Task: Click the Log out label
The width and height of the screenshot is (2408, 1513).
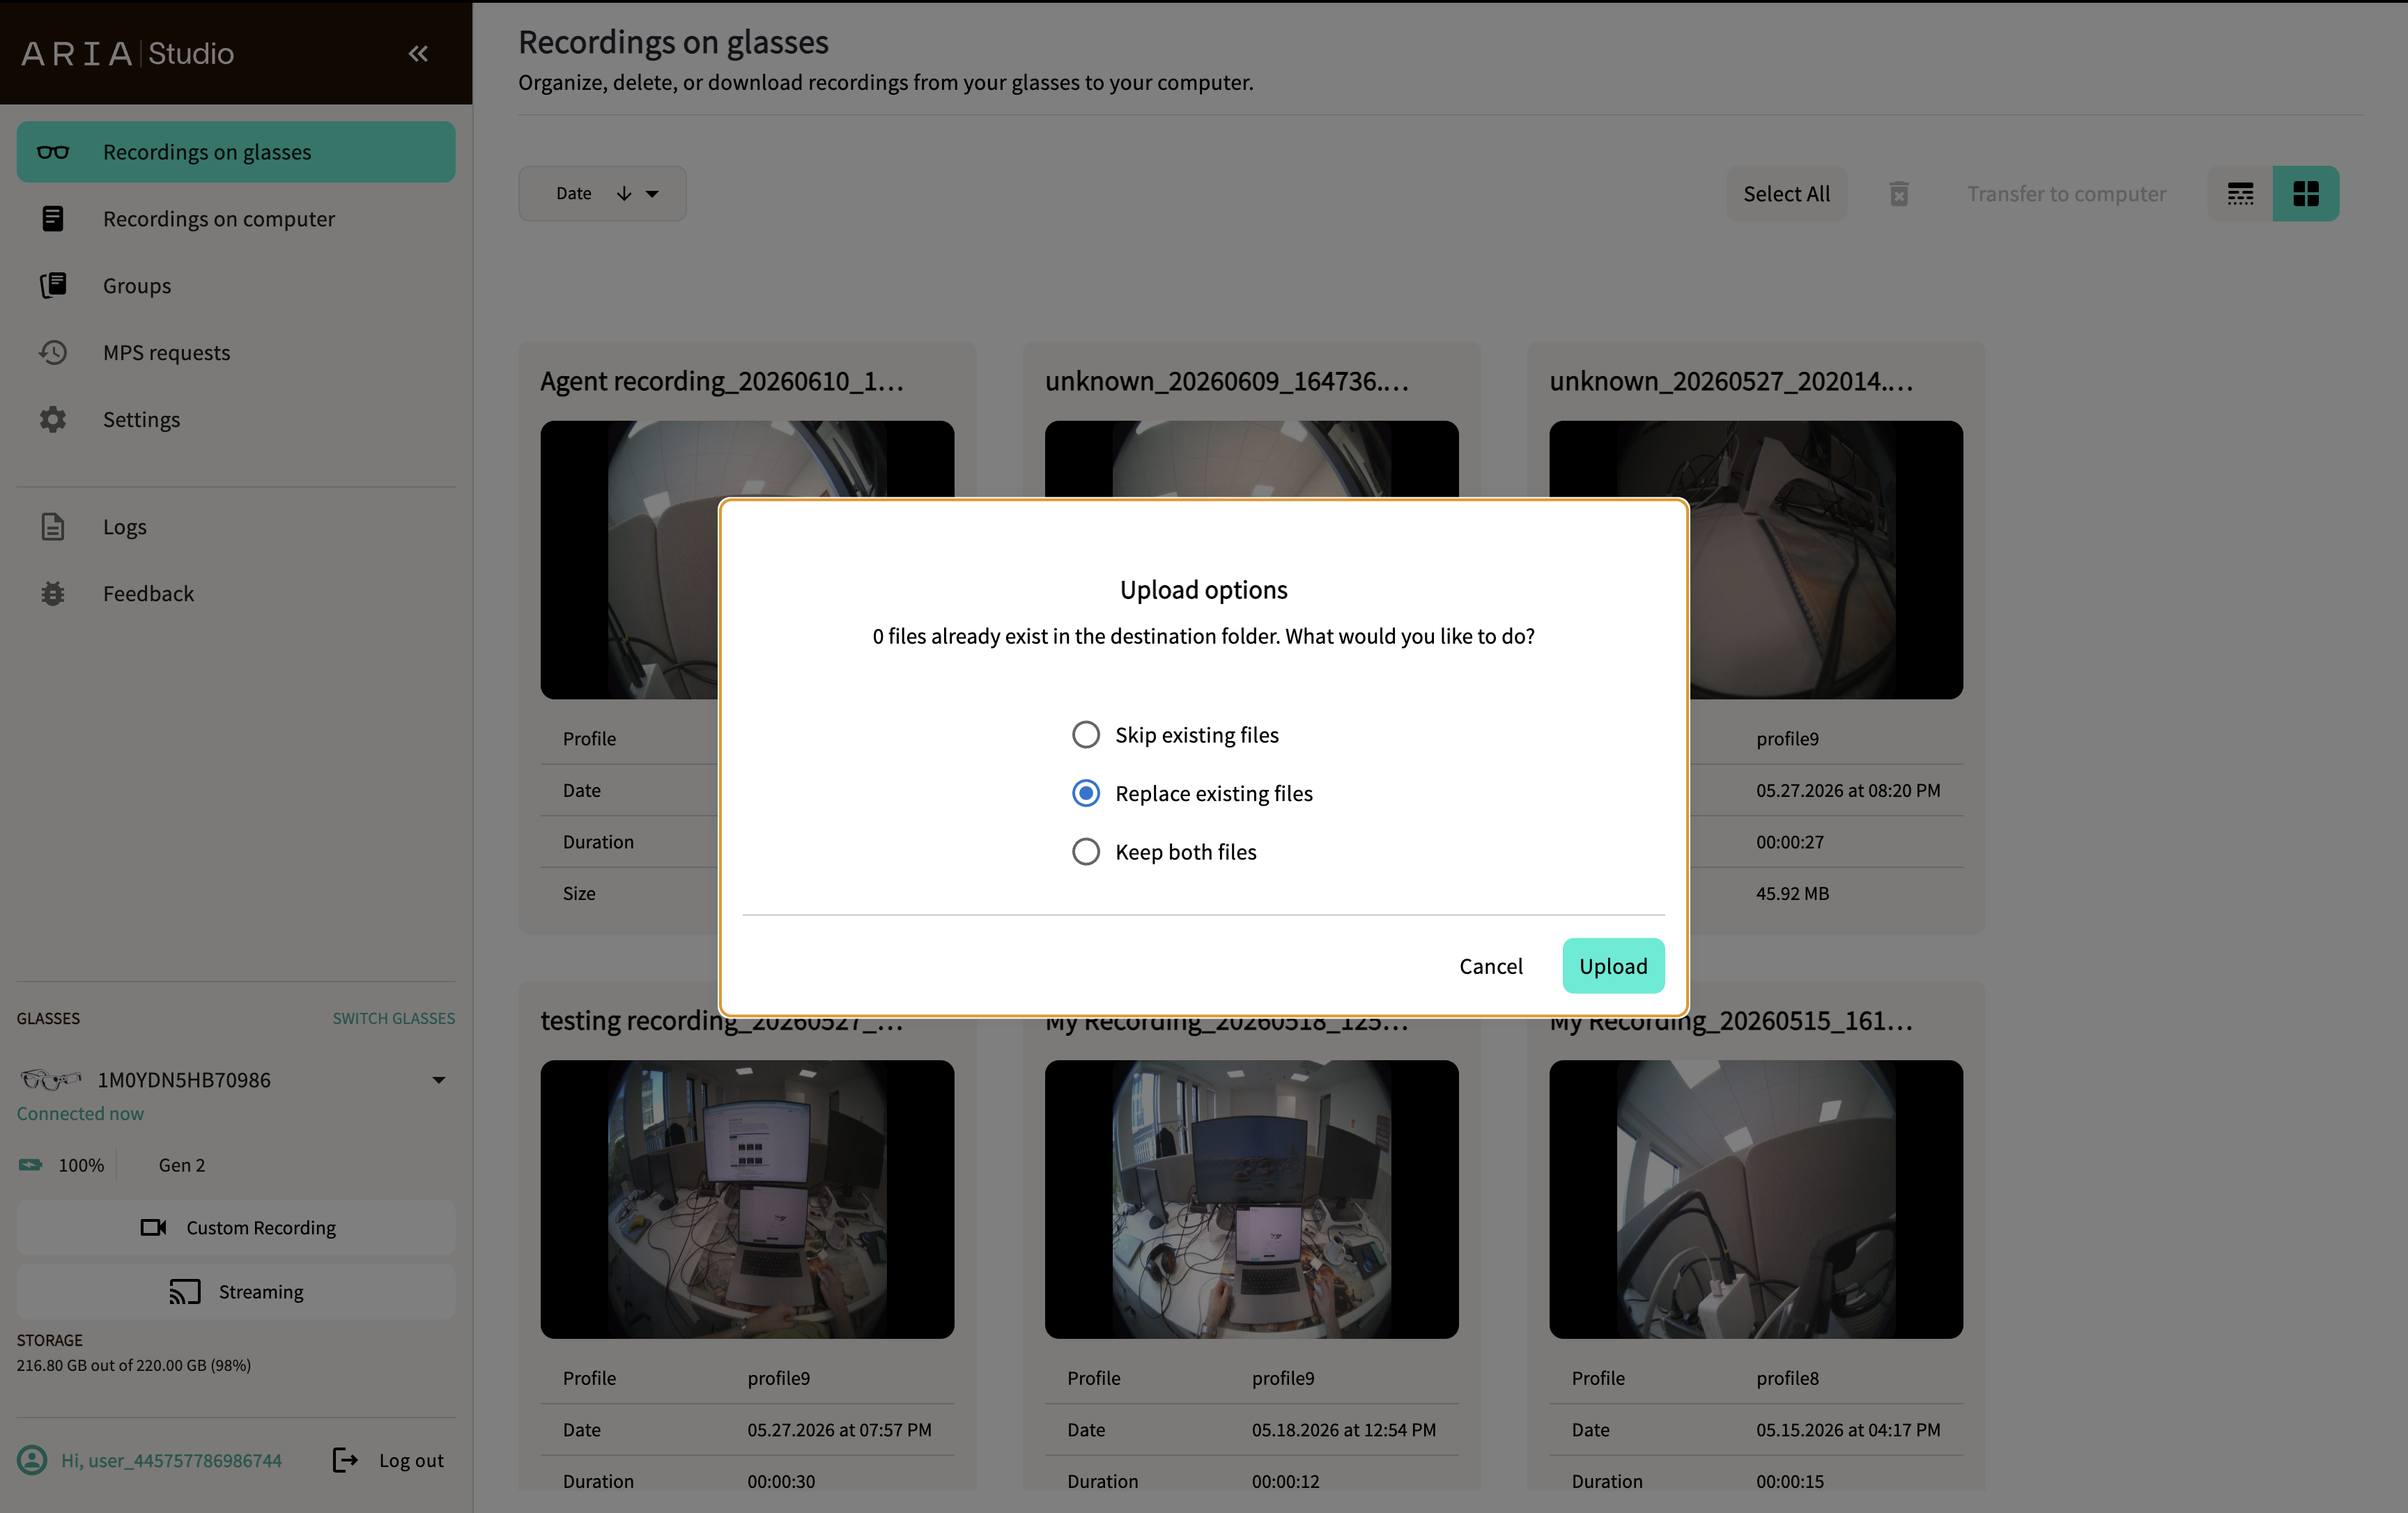Action: [x=411, y=1460]
